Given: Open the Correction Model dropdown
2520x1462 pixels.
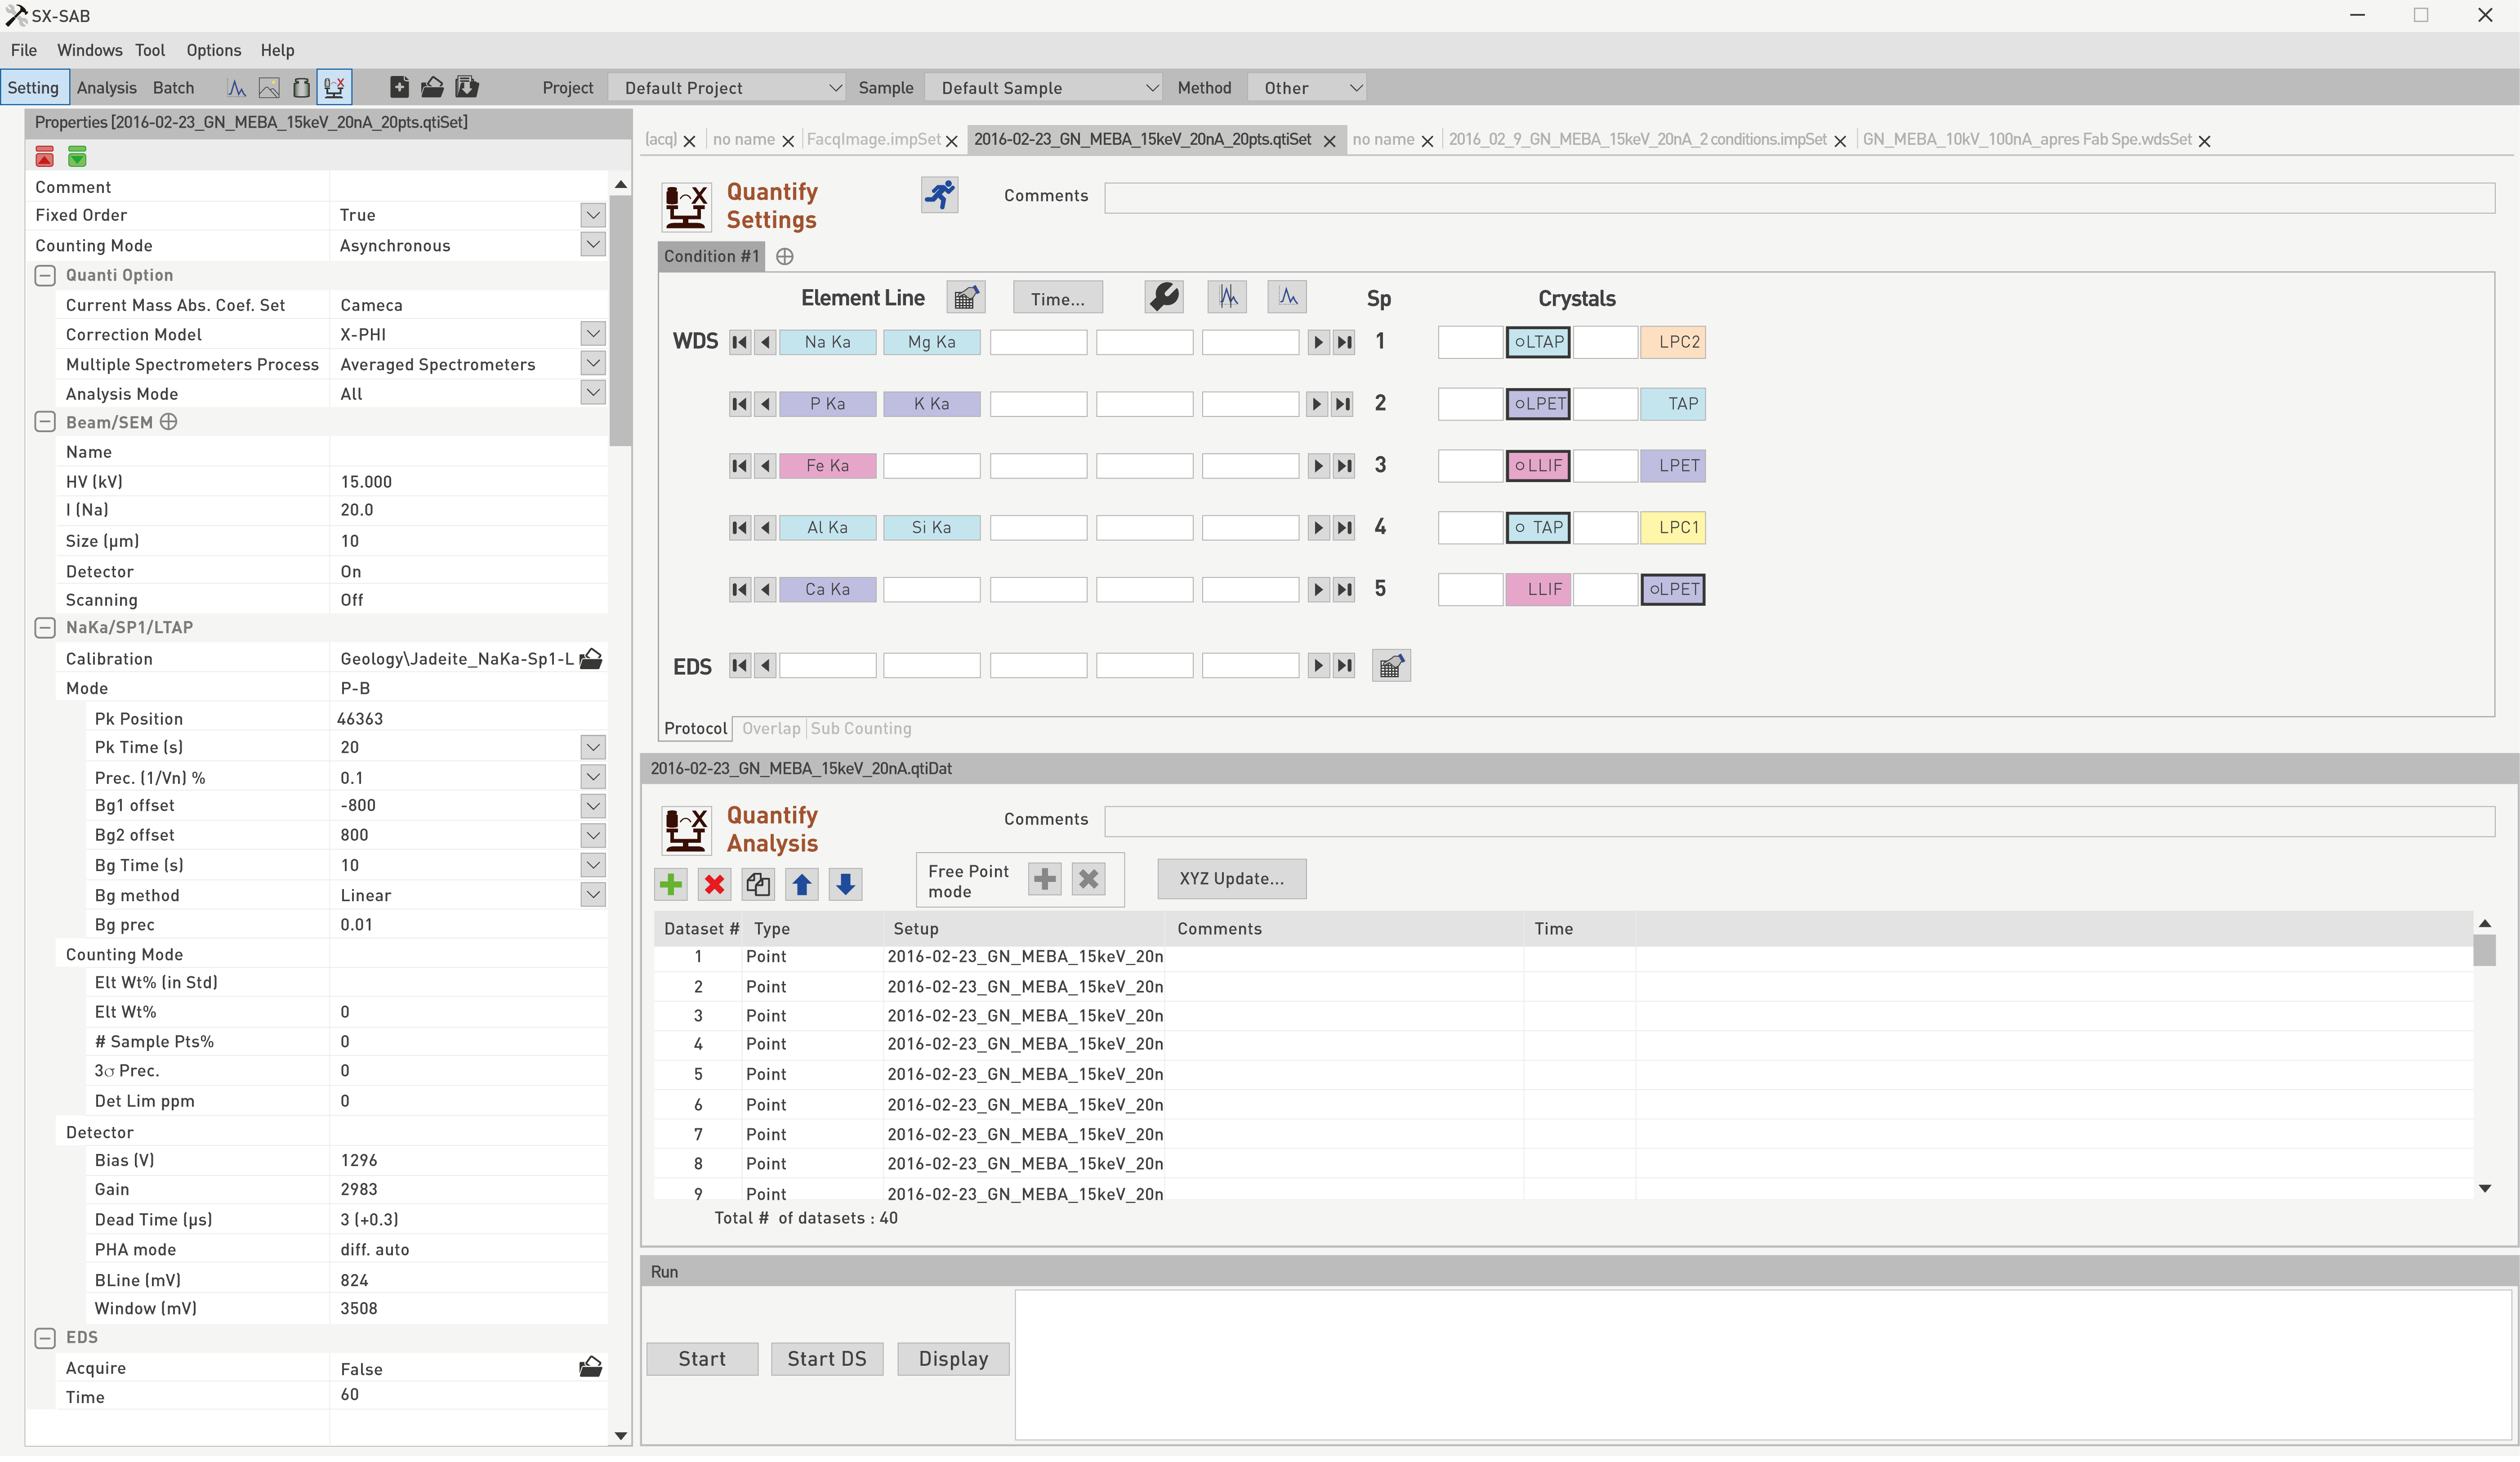Looking at the screenshot, I should (x=592, y=334).
